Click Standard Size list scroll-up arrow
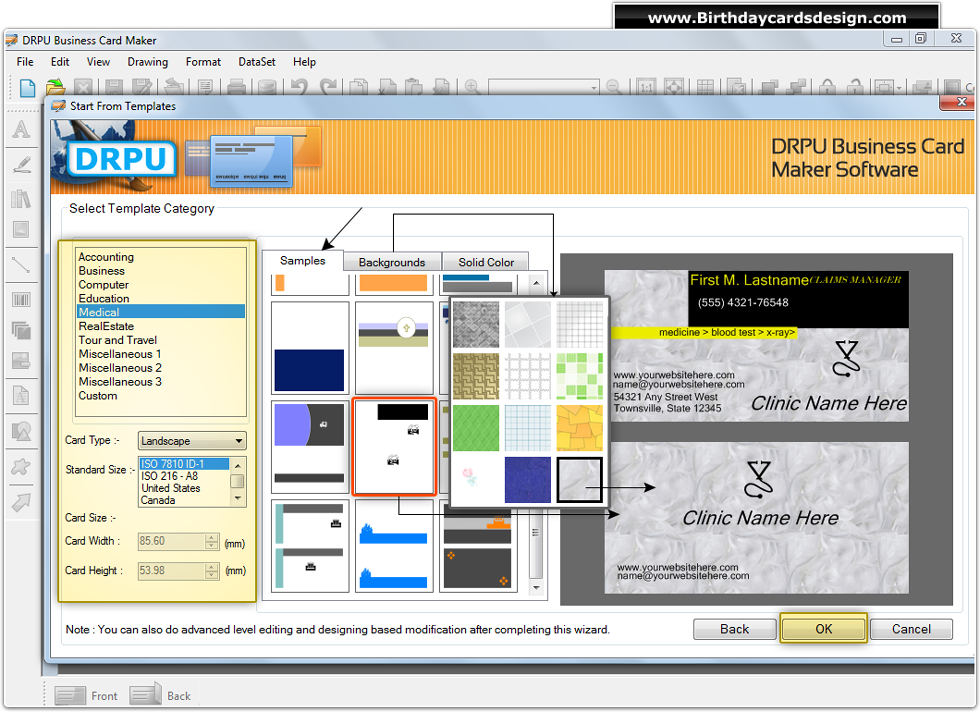This screenshot has width=980, height=712. pos(238,466)
